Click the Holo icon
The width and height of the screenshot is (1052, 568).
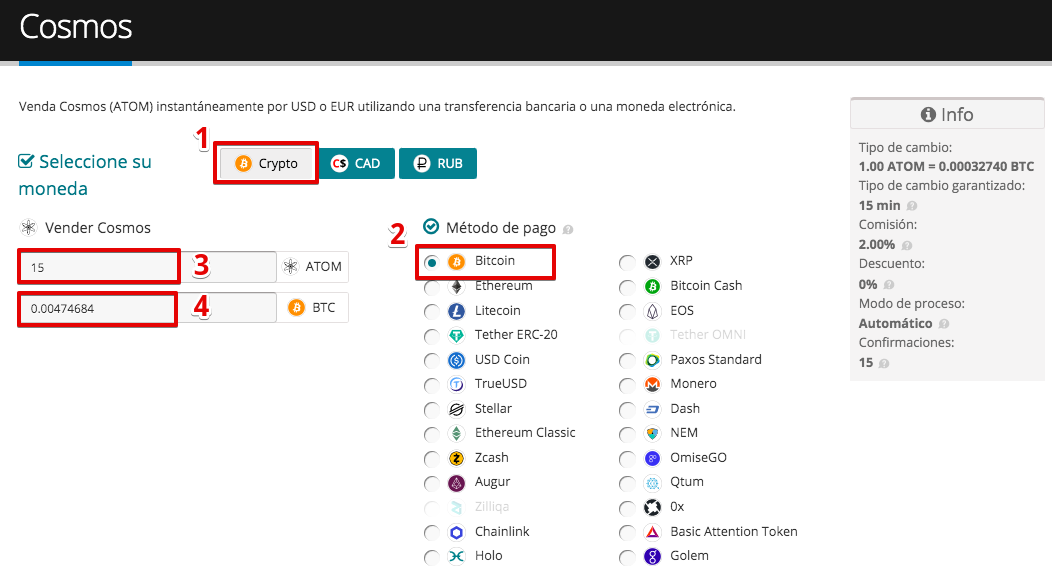[x=456, y=557]
